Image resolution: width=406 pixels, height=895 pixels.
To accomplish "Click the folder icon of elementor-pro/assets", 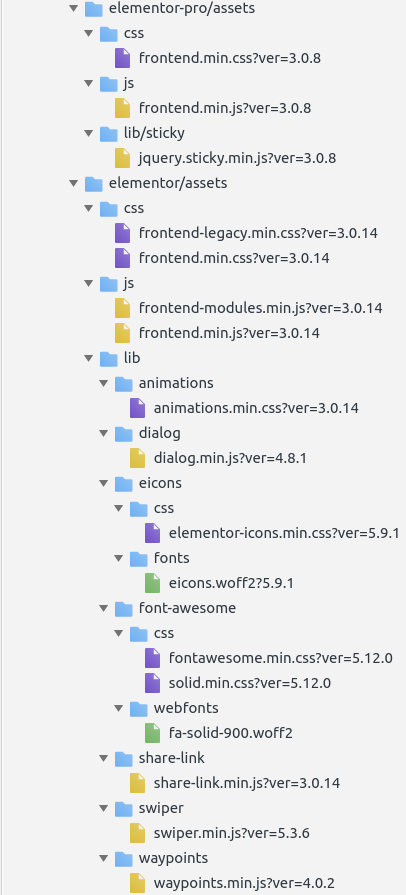I will click(x=94, y=9).
